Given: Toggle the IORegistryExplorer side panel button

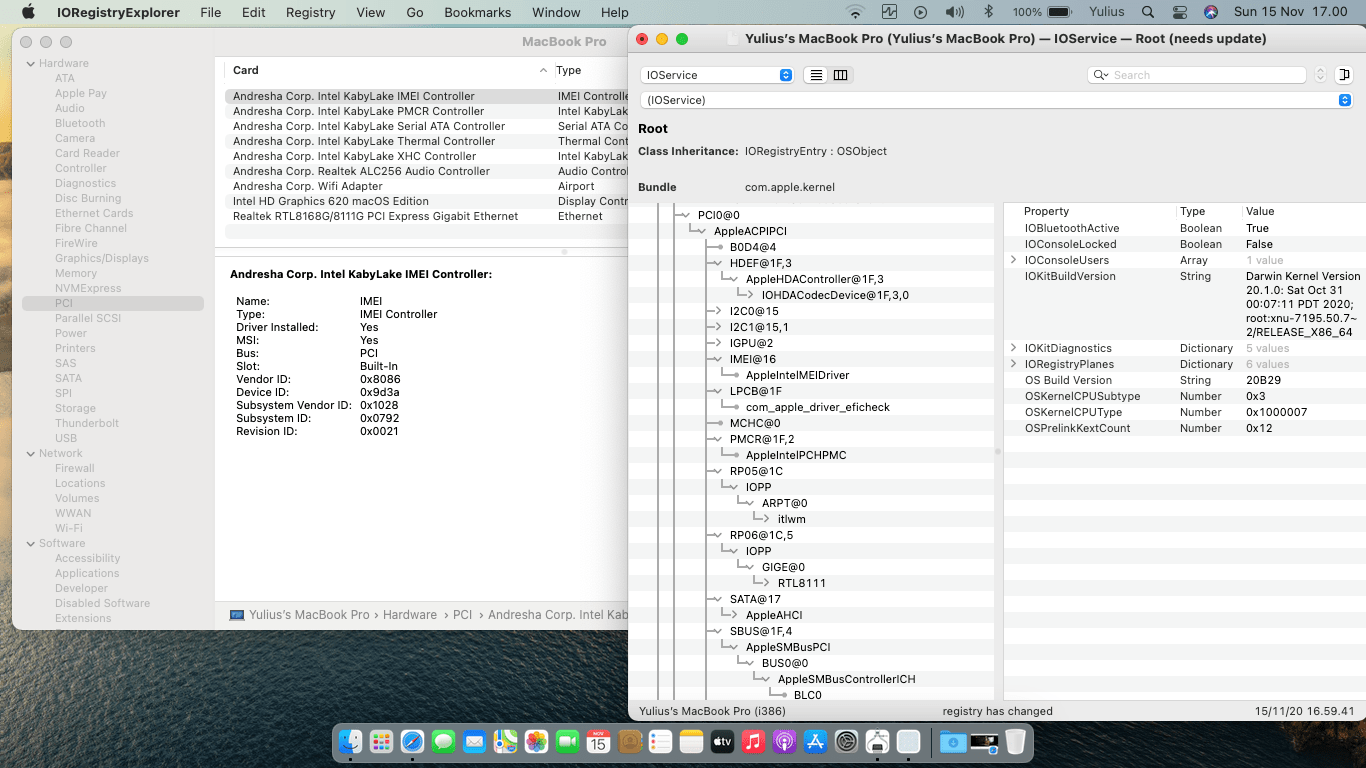Looking at the screenshot, I should tap(1344, 75).
